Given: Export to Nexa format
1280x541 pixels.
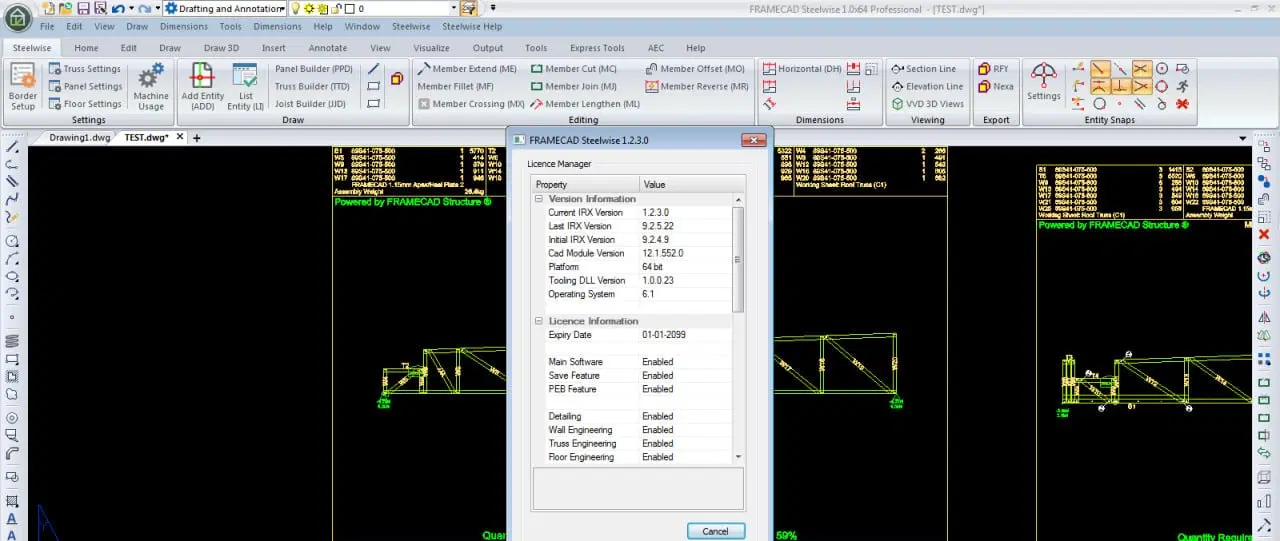Looking at the screenshot, I should point(995,86).
